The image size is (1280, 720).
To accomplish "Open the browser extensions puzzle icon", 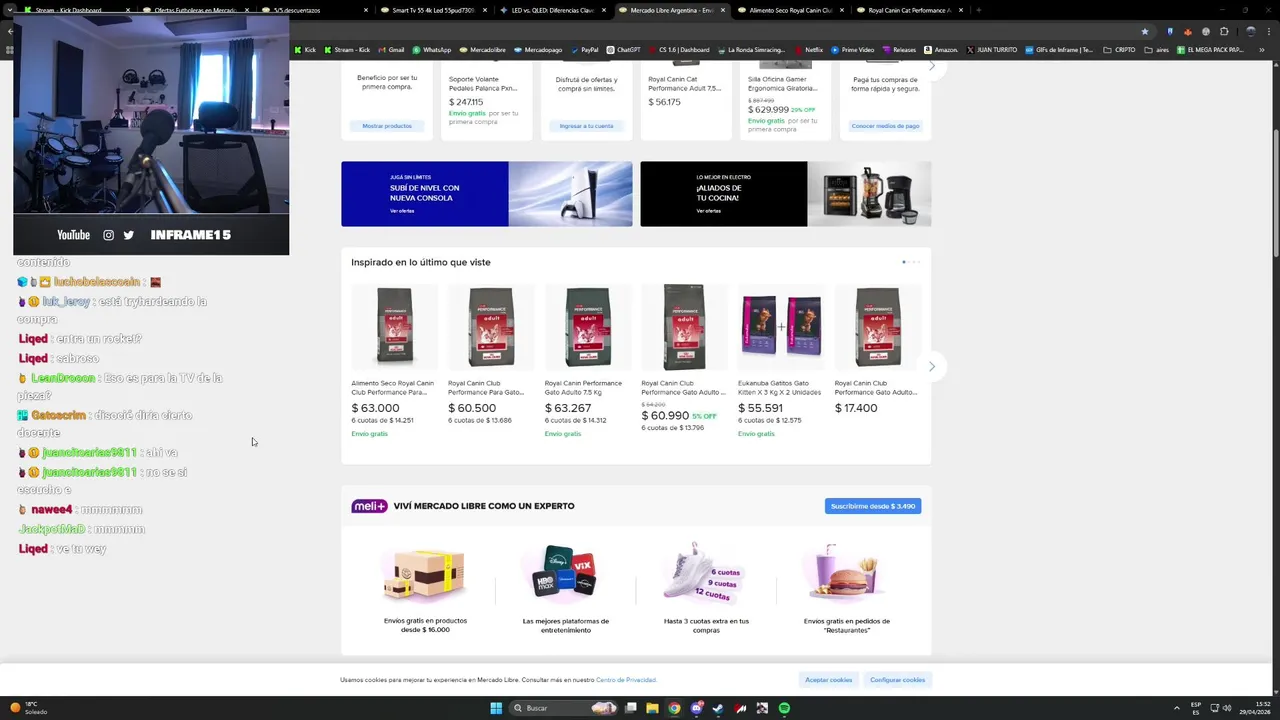I will (x=1223, y=31).
